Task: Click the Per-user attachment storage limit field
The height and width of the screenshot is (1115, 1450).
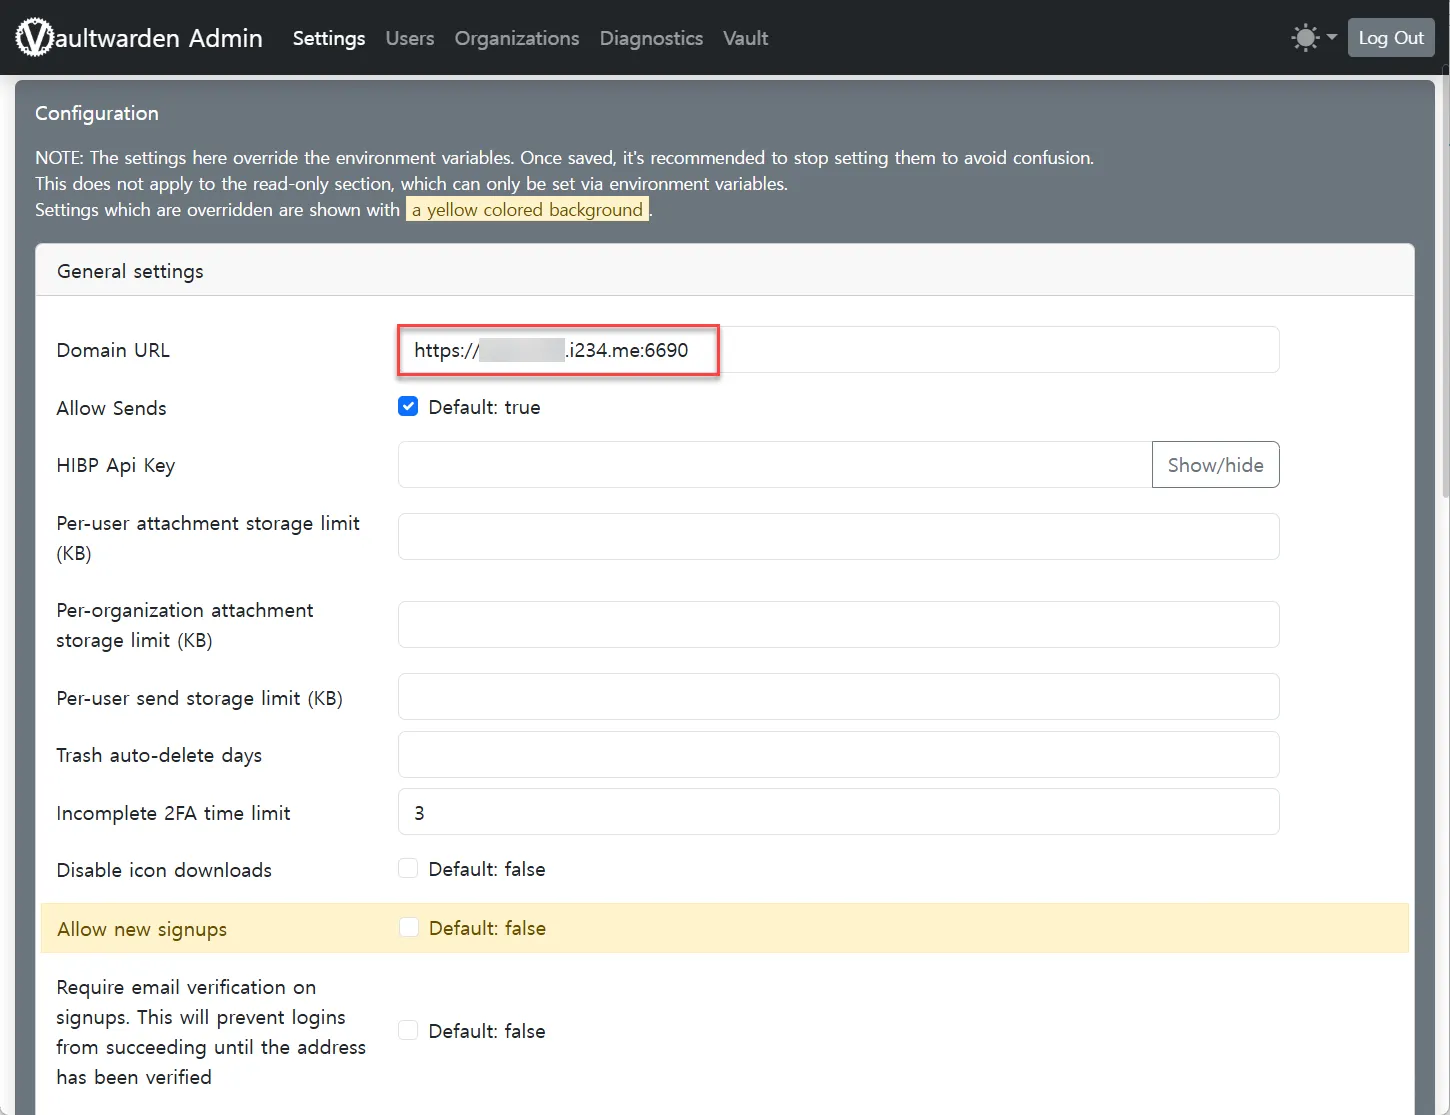Action: pos(838,537)
